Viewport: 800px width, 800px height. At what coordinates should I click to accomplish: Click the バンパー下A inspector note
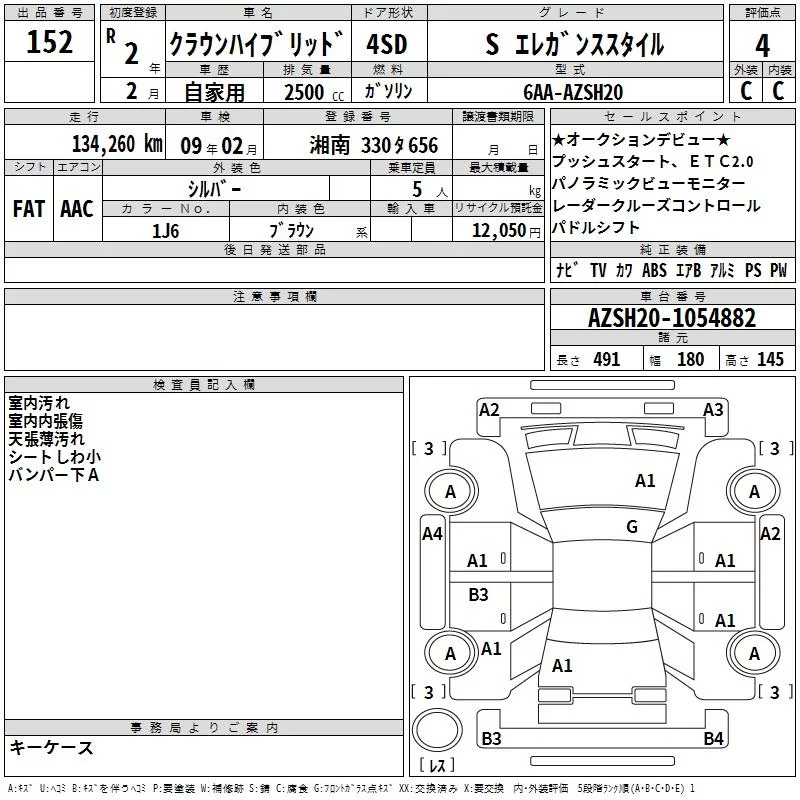[53, 475]
